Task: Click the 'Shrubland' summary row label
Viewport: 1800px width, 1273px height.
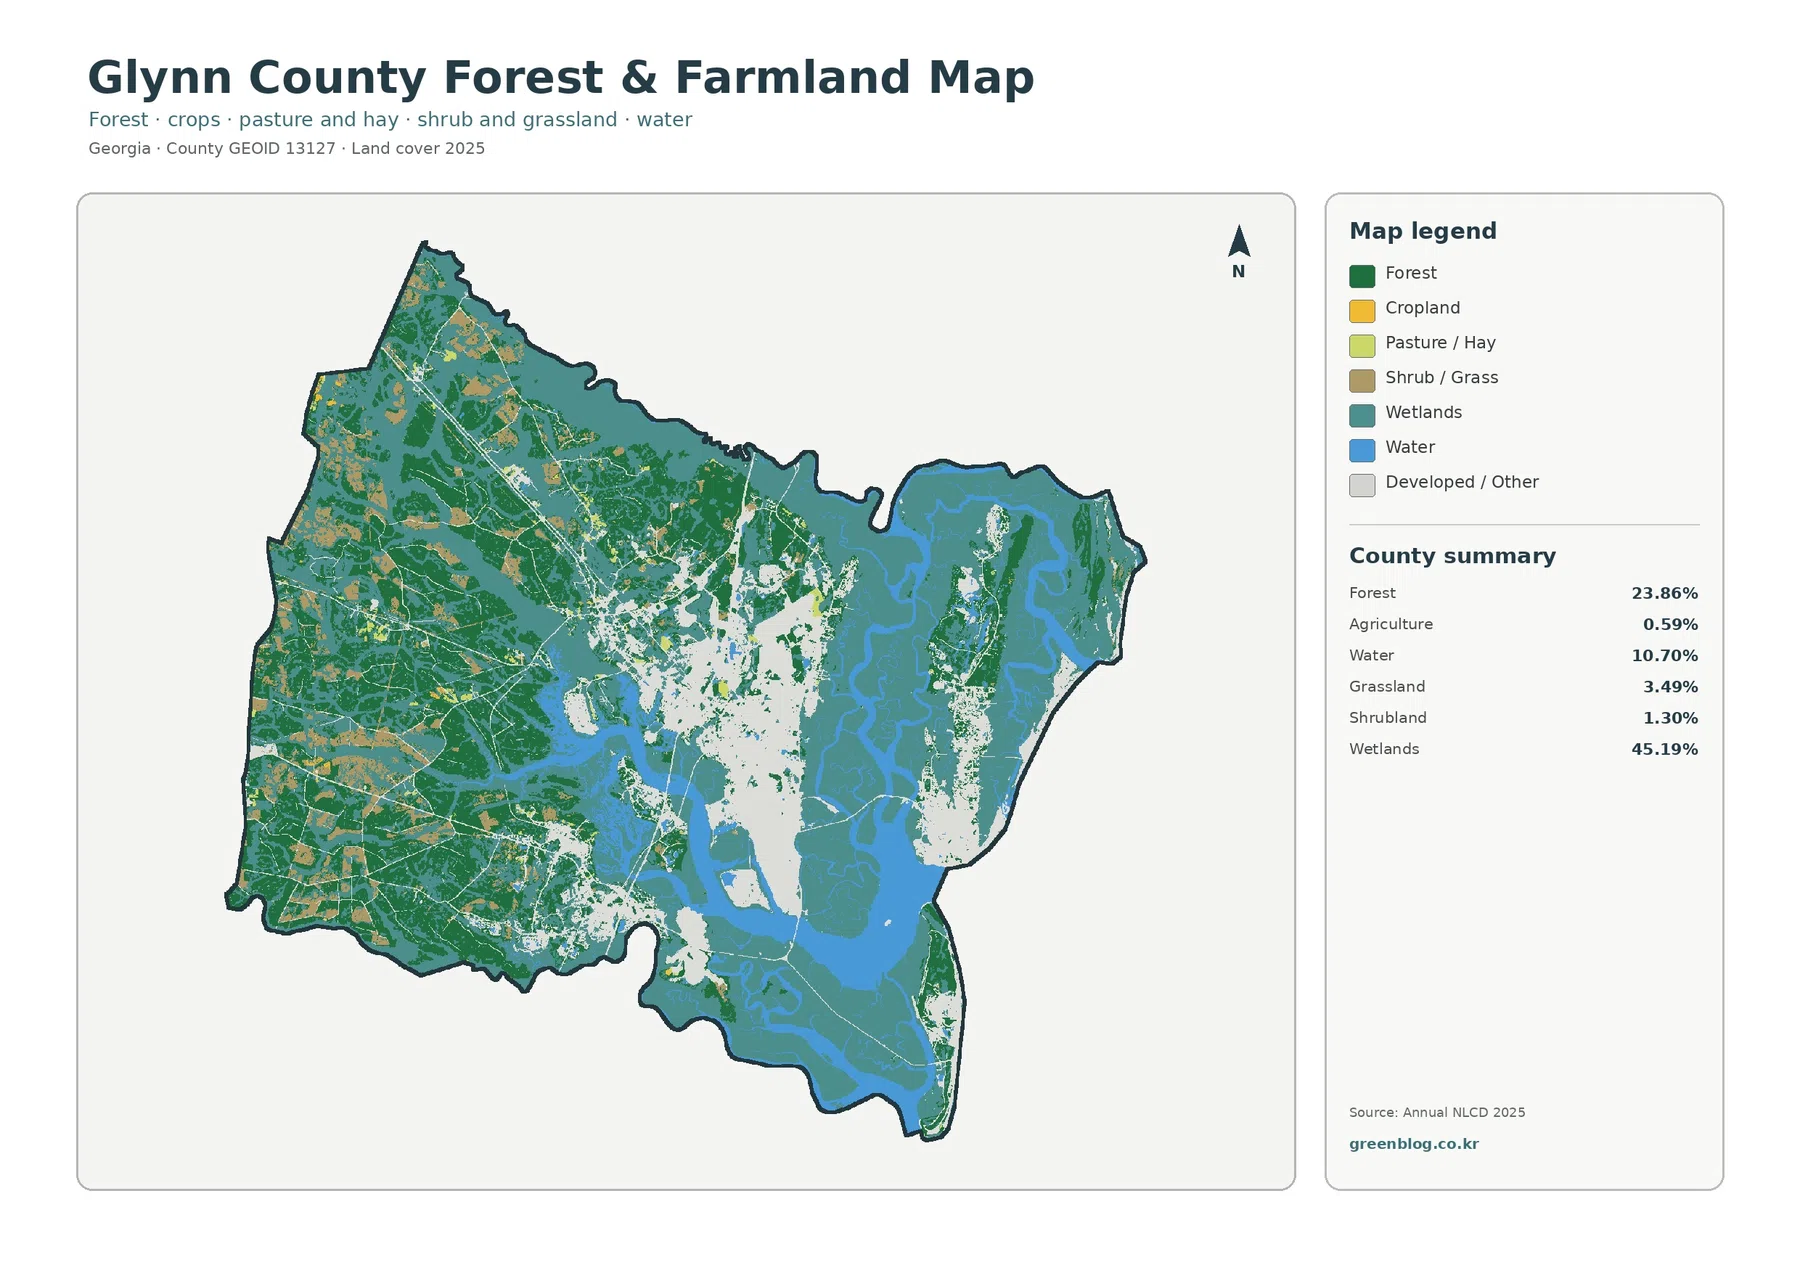Action: [1387, 718]
